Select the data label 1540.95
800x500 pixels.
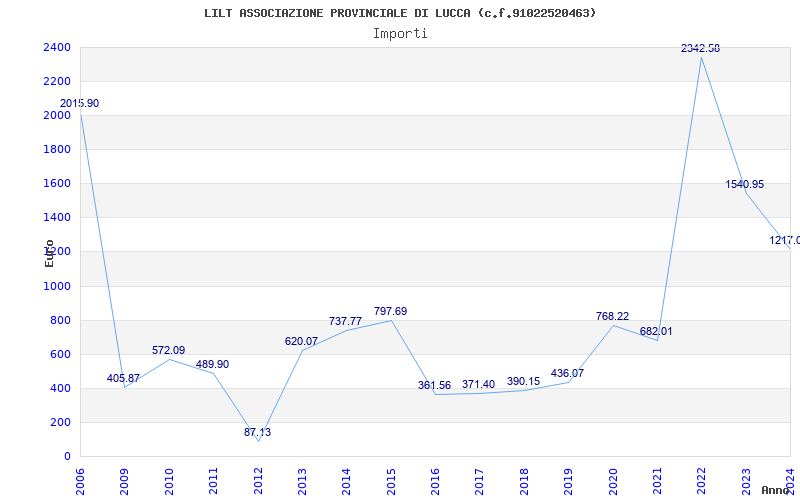(x=745, y=185)
